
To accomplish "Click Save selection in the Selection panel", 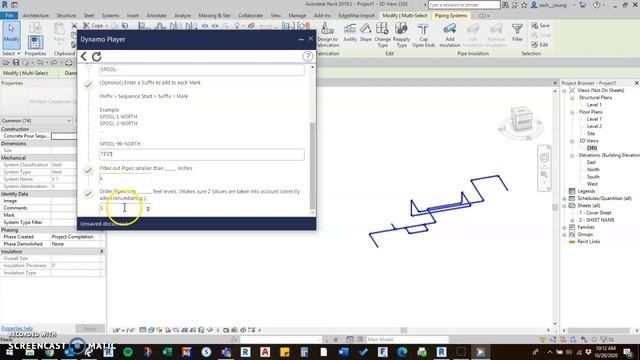I will 540,25.
